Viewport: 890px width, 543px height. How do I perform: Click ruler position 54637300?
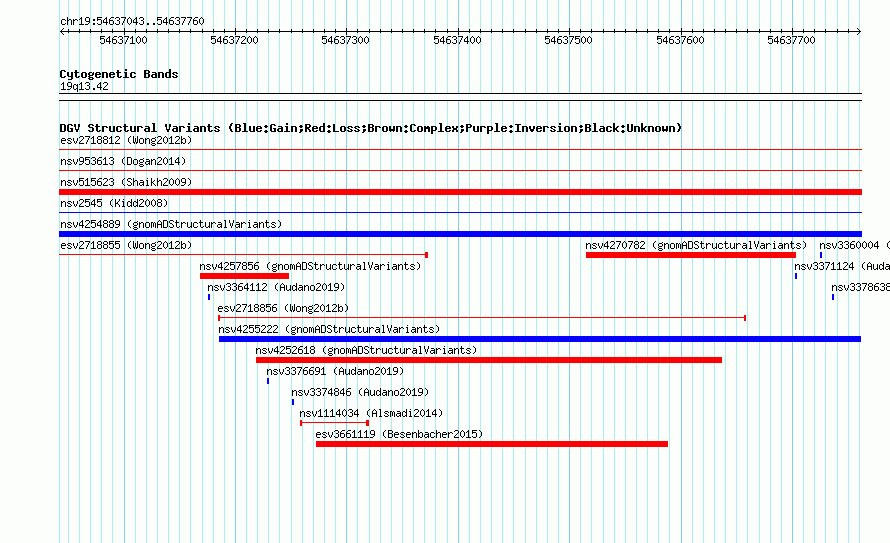(346, 40)
